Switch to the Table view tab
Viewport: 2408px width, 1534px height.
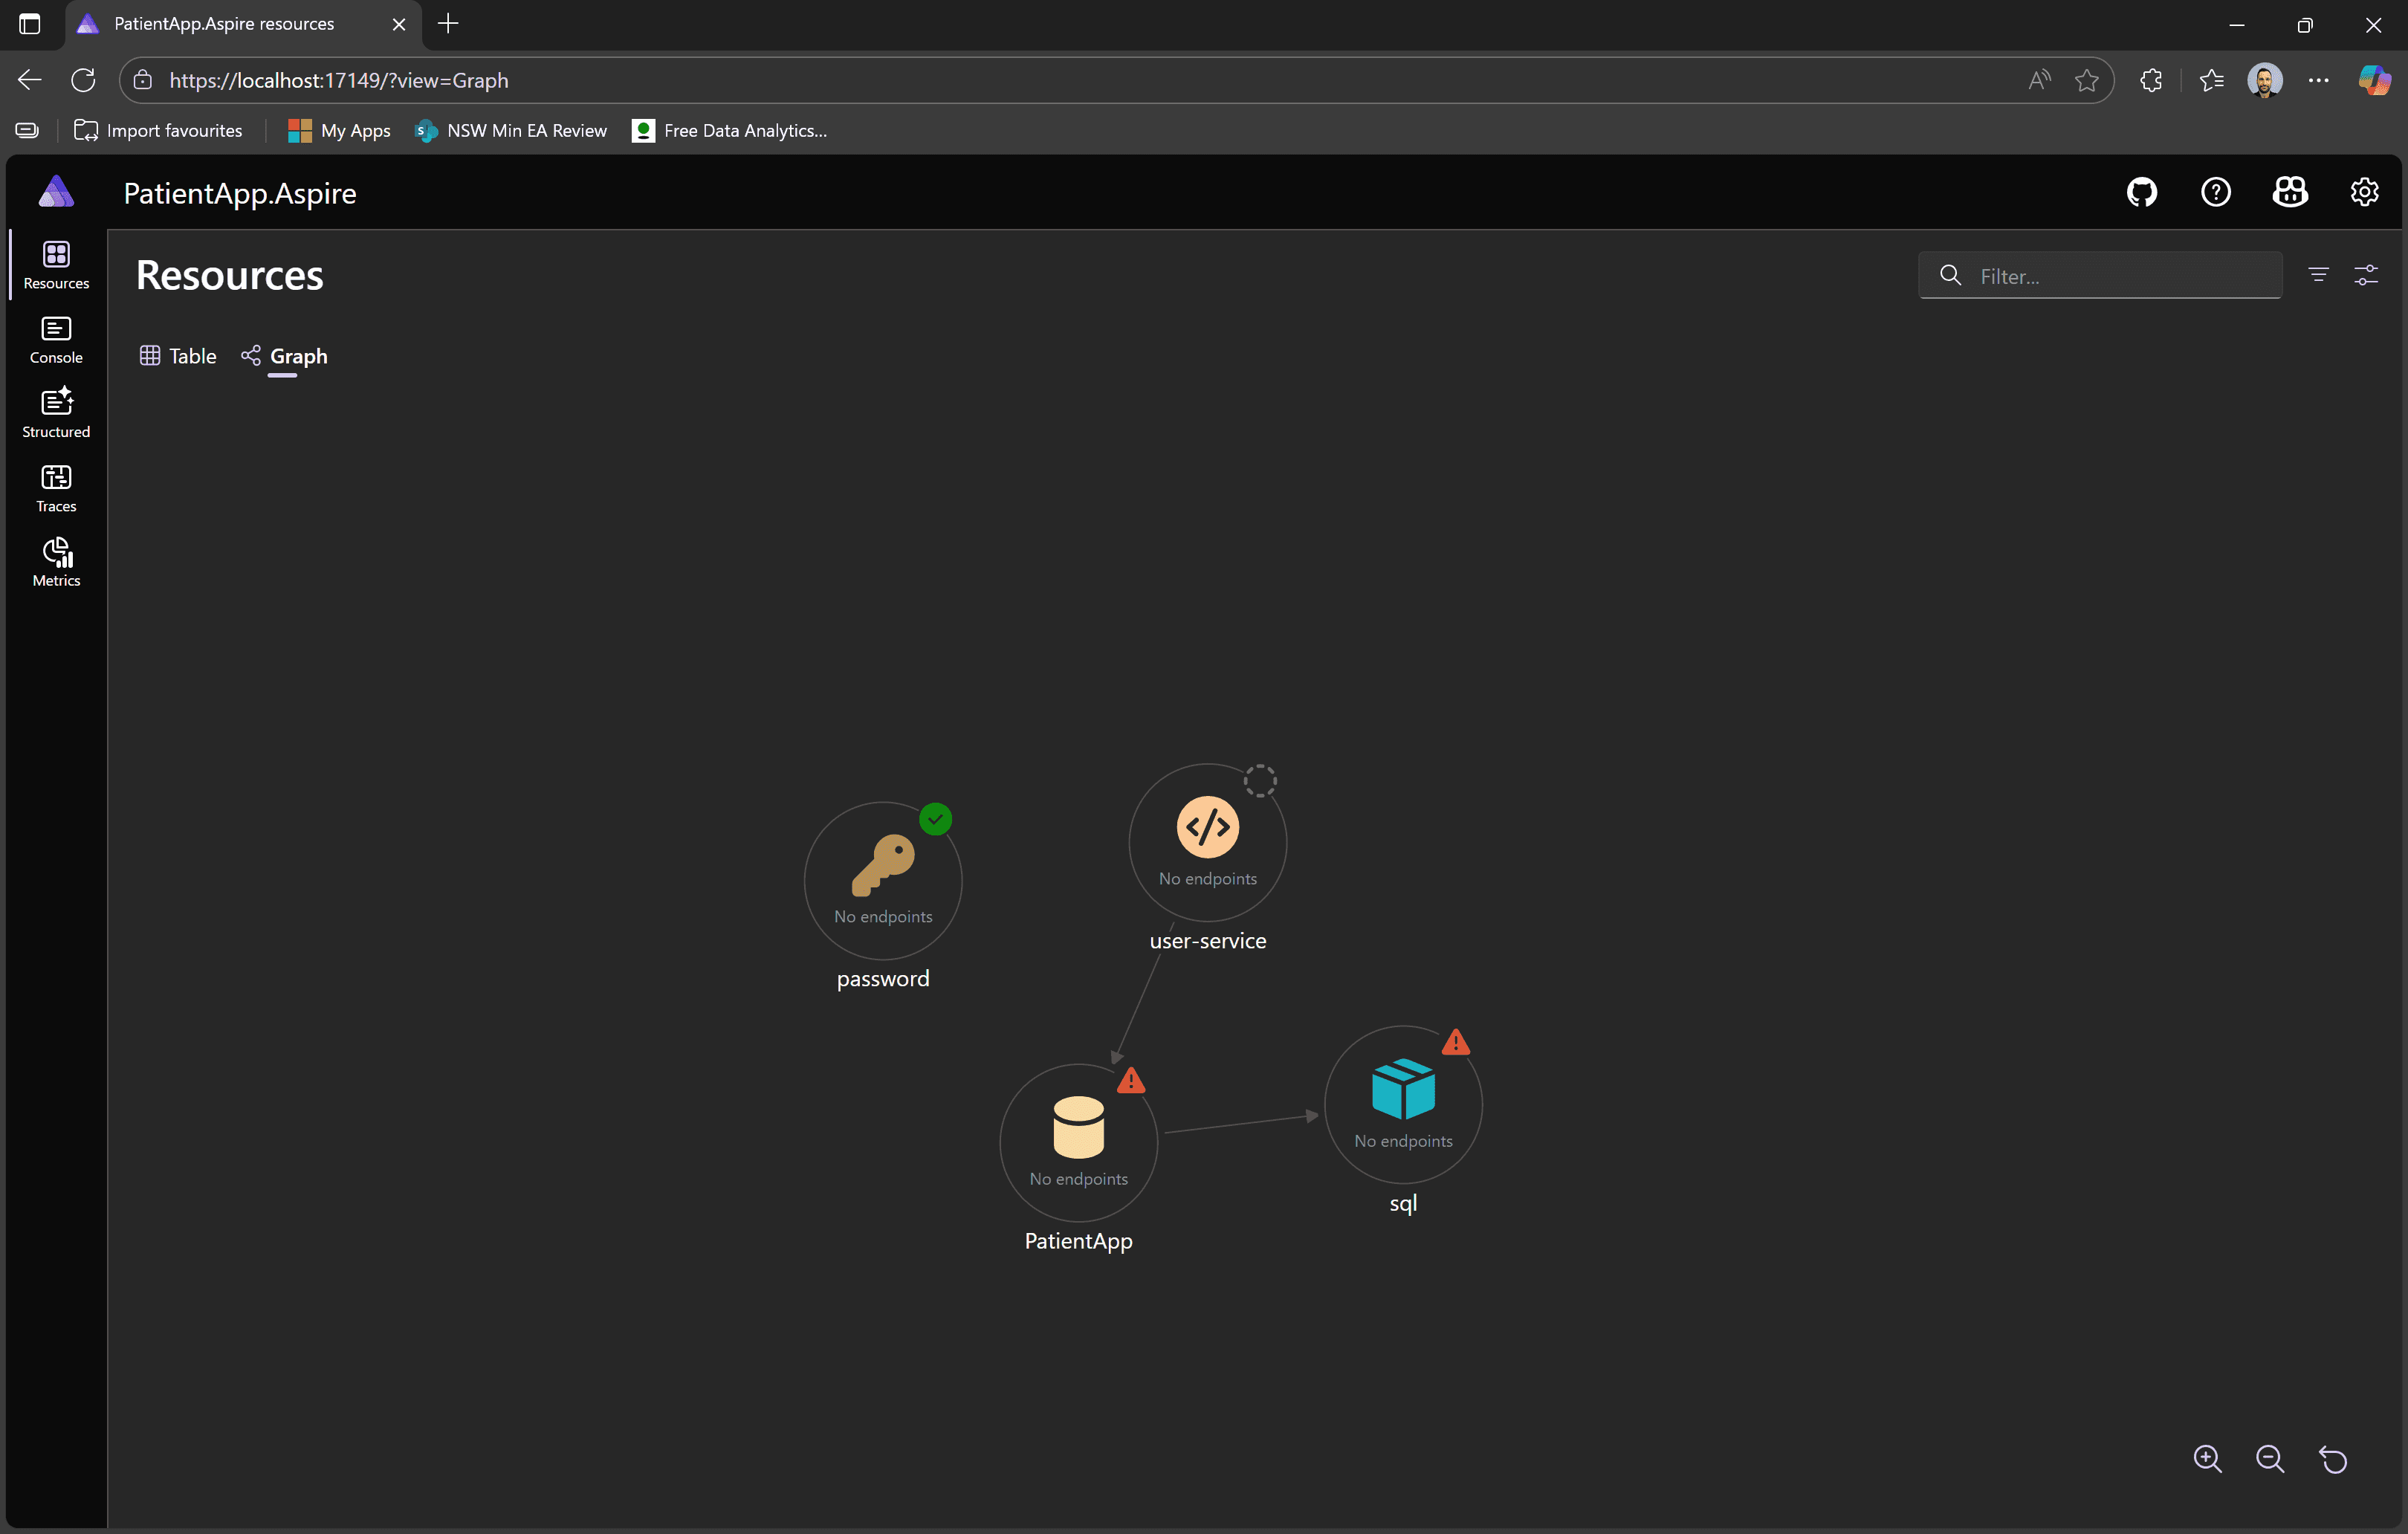coord(178,356)
